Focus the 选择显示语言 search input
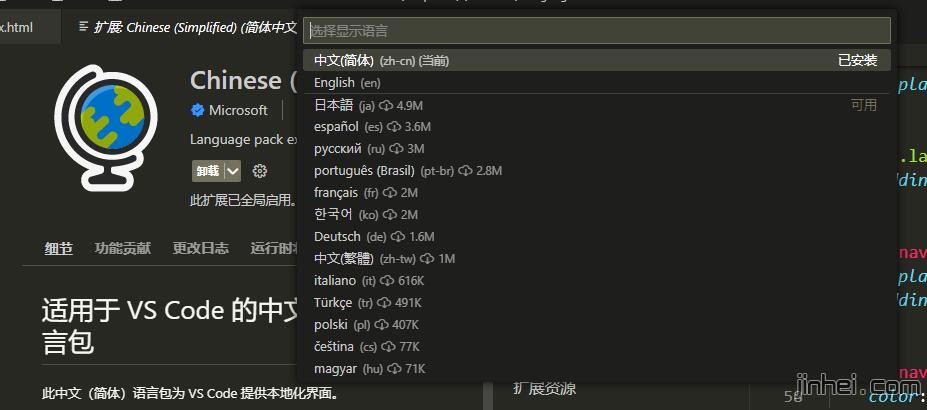This screenshot has height=410, width=927. click(597, 31)
